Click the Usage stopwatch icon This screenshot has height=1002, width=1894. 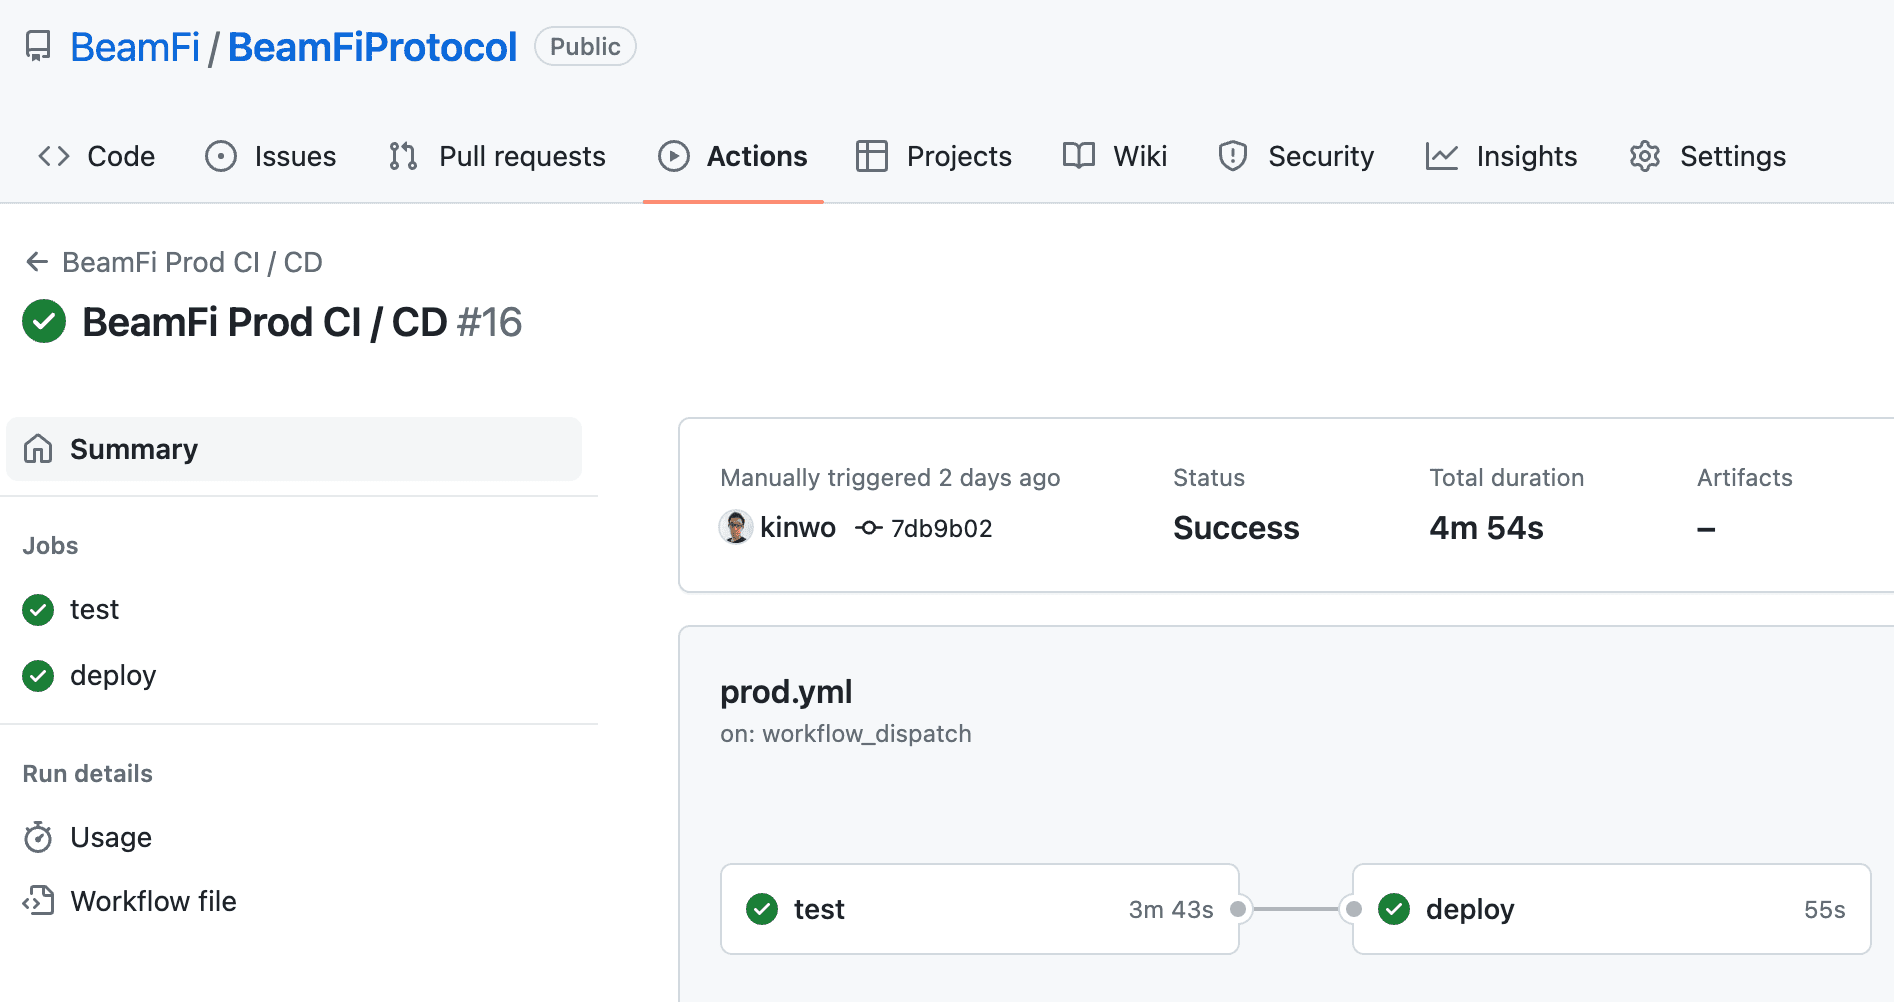point(38,837)
